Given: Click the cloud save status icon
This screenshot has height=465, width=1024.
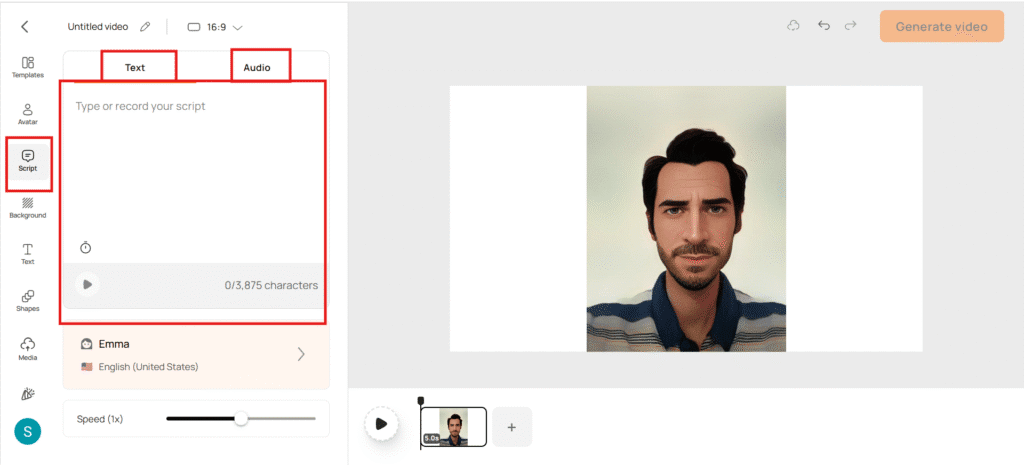Looking at the screenshot, I should pos(793,26).
